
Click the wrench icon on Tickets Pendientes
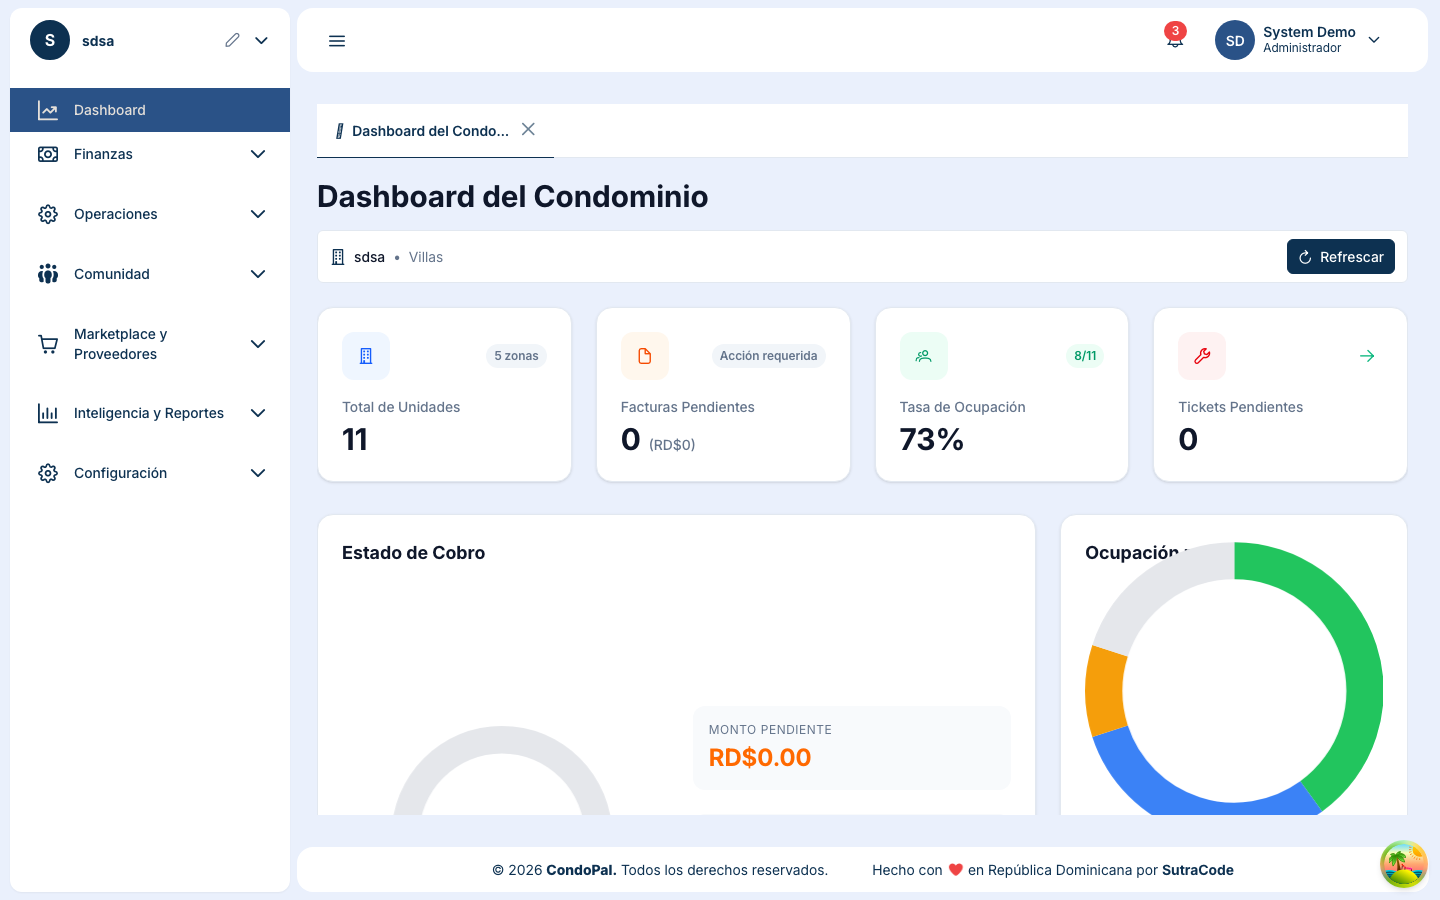click(x=1201, y=355)
